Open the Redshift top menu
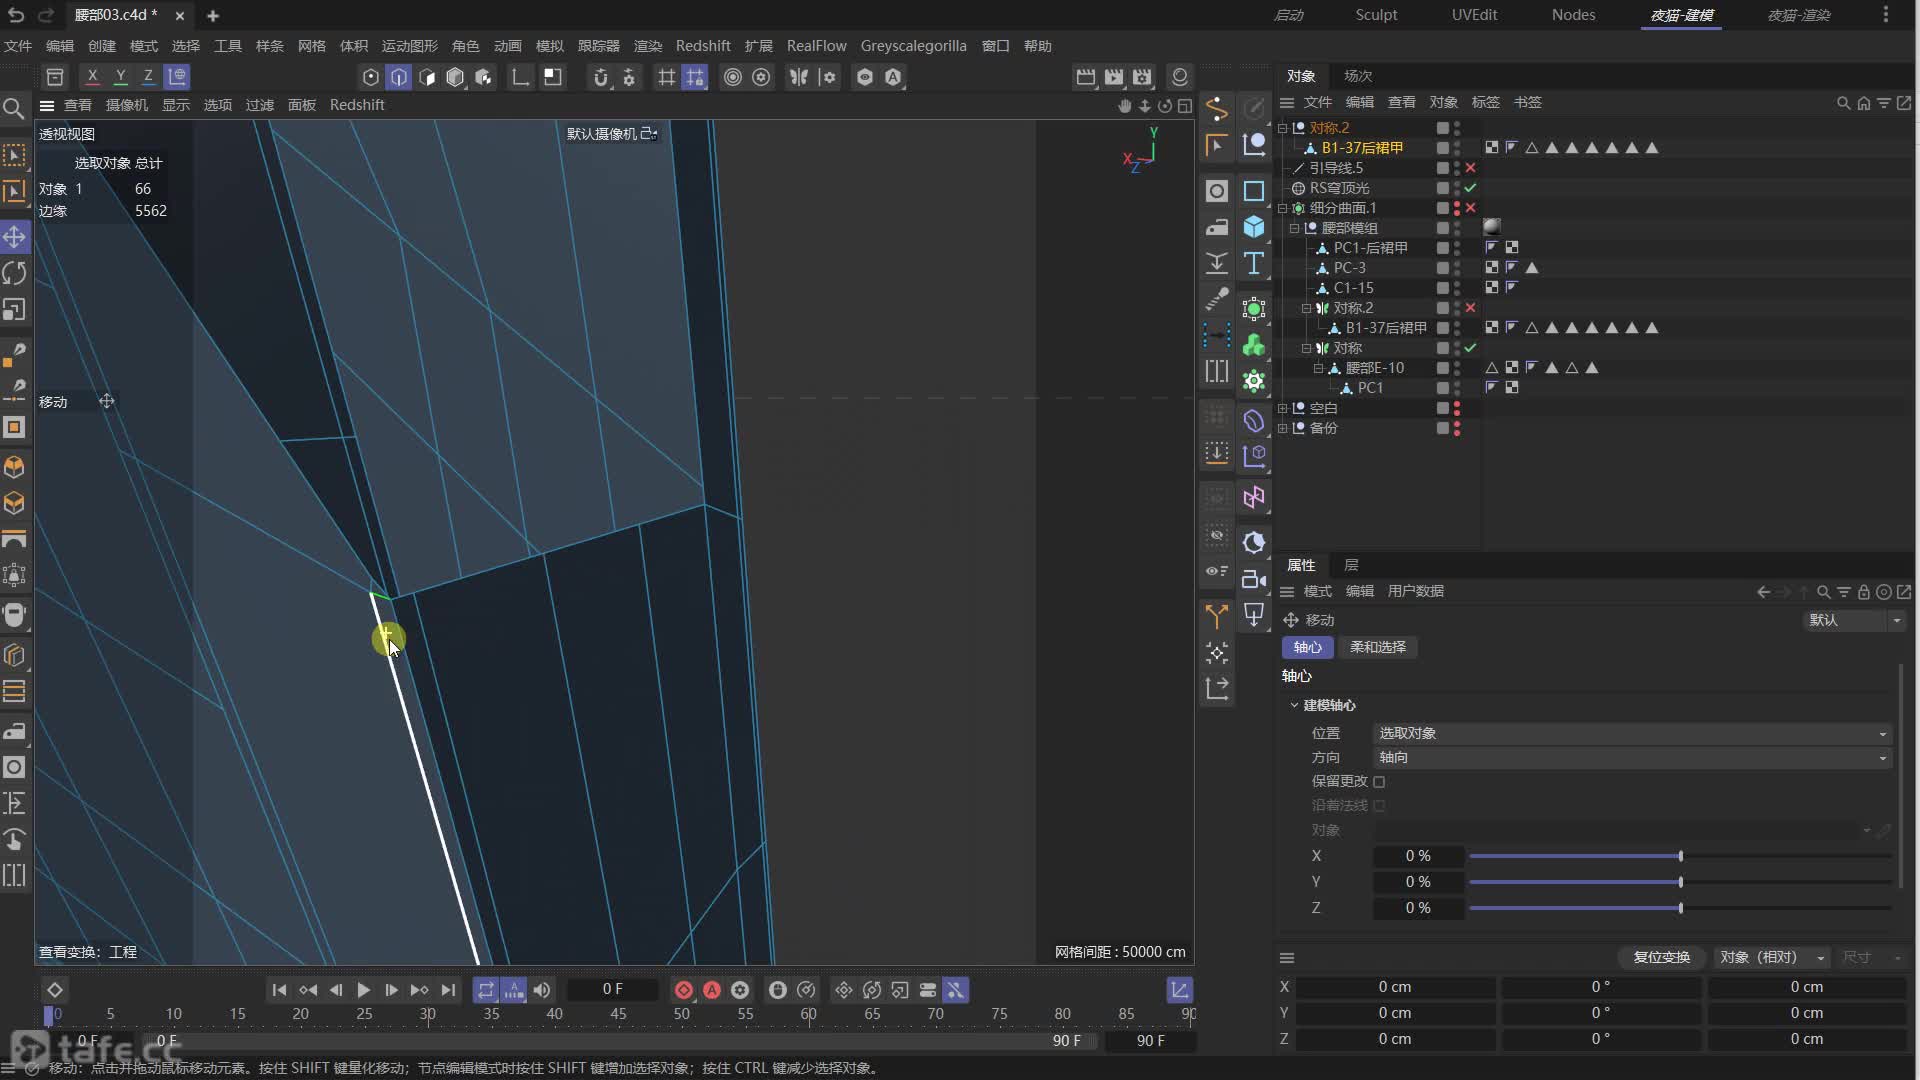The height and width of the screenshot is (1080, 1920). coord(703,46)
